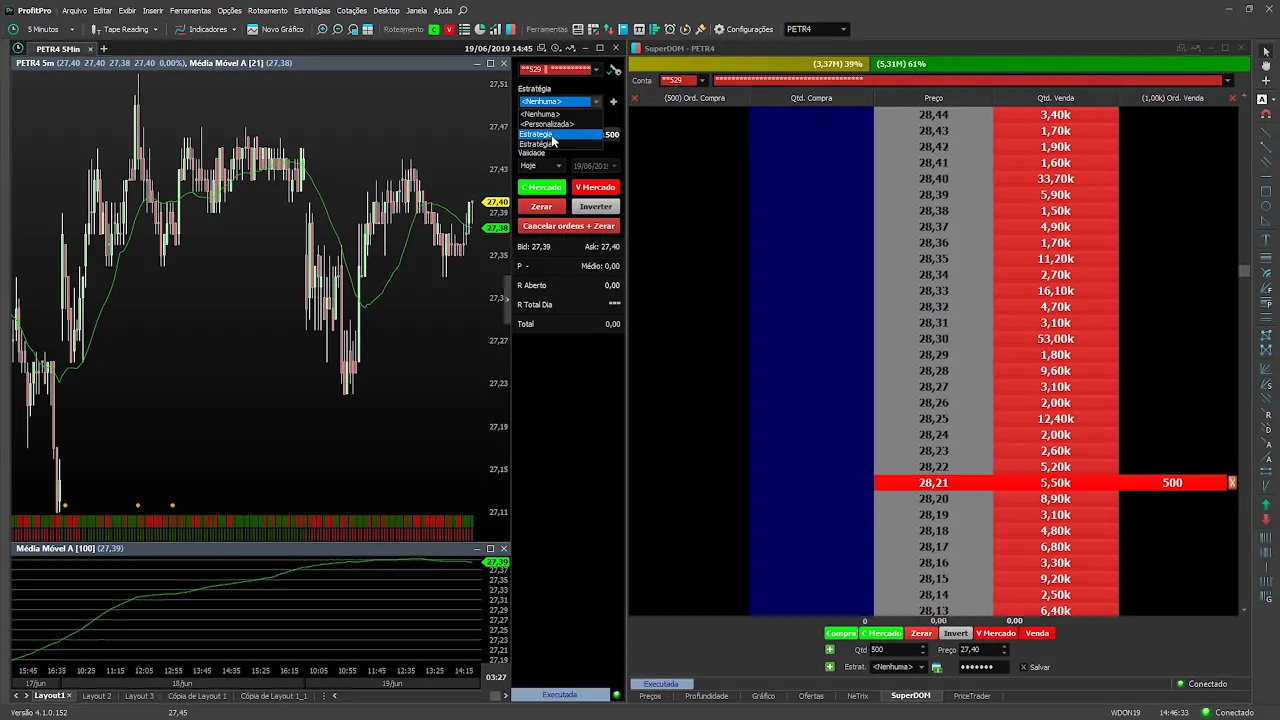
Task: Click the plus icon beside Estratégia dropdown
Action: tap(613, 101)
